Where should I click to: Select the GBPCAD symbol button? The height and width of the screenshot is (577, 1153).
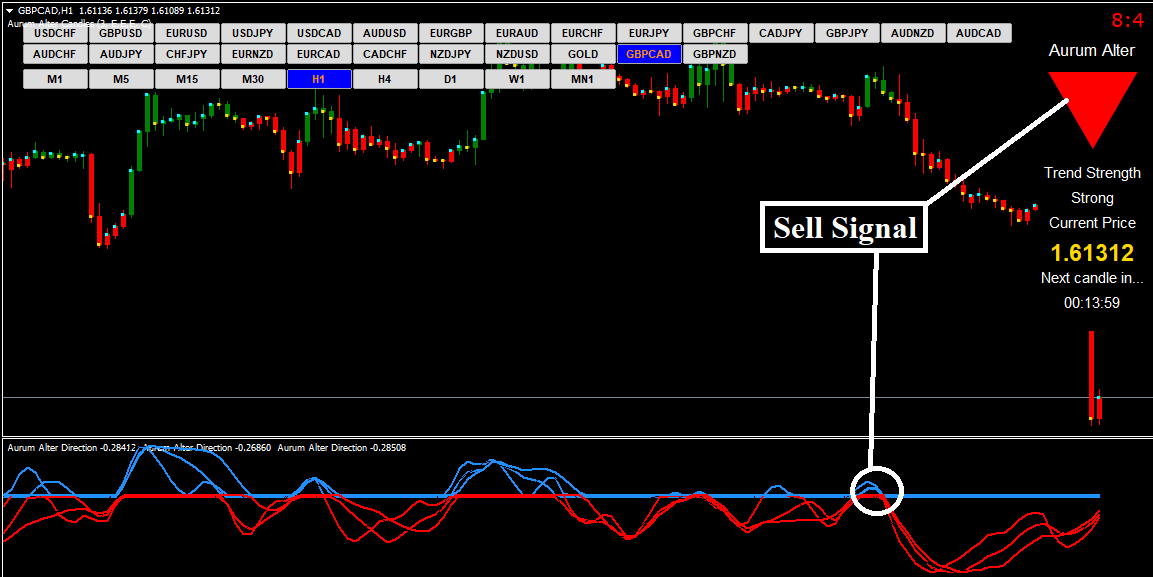pyautogui.click(x=648, y=54)
